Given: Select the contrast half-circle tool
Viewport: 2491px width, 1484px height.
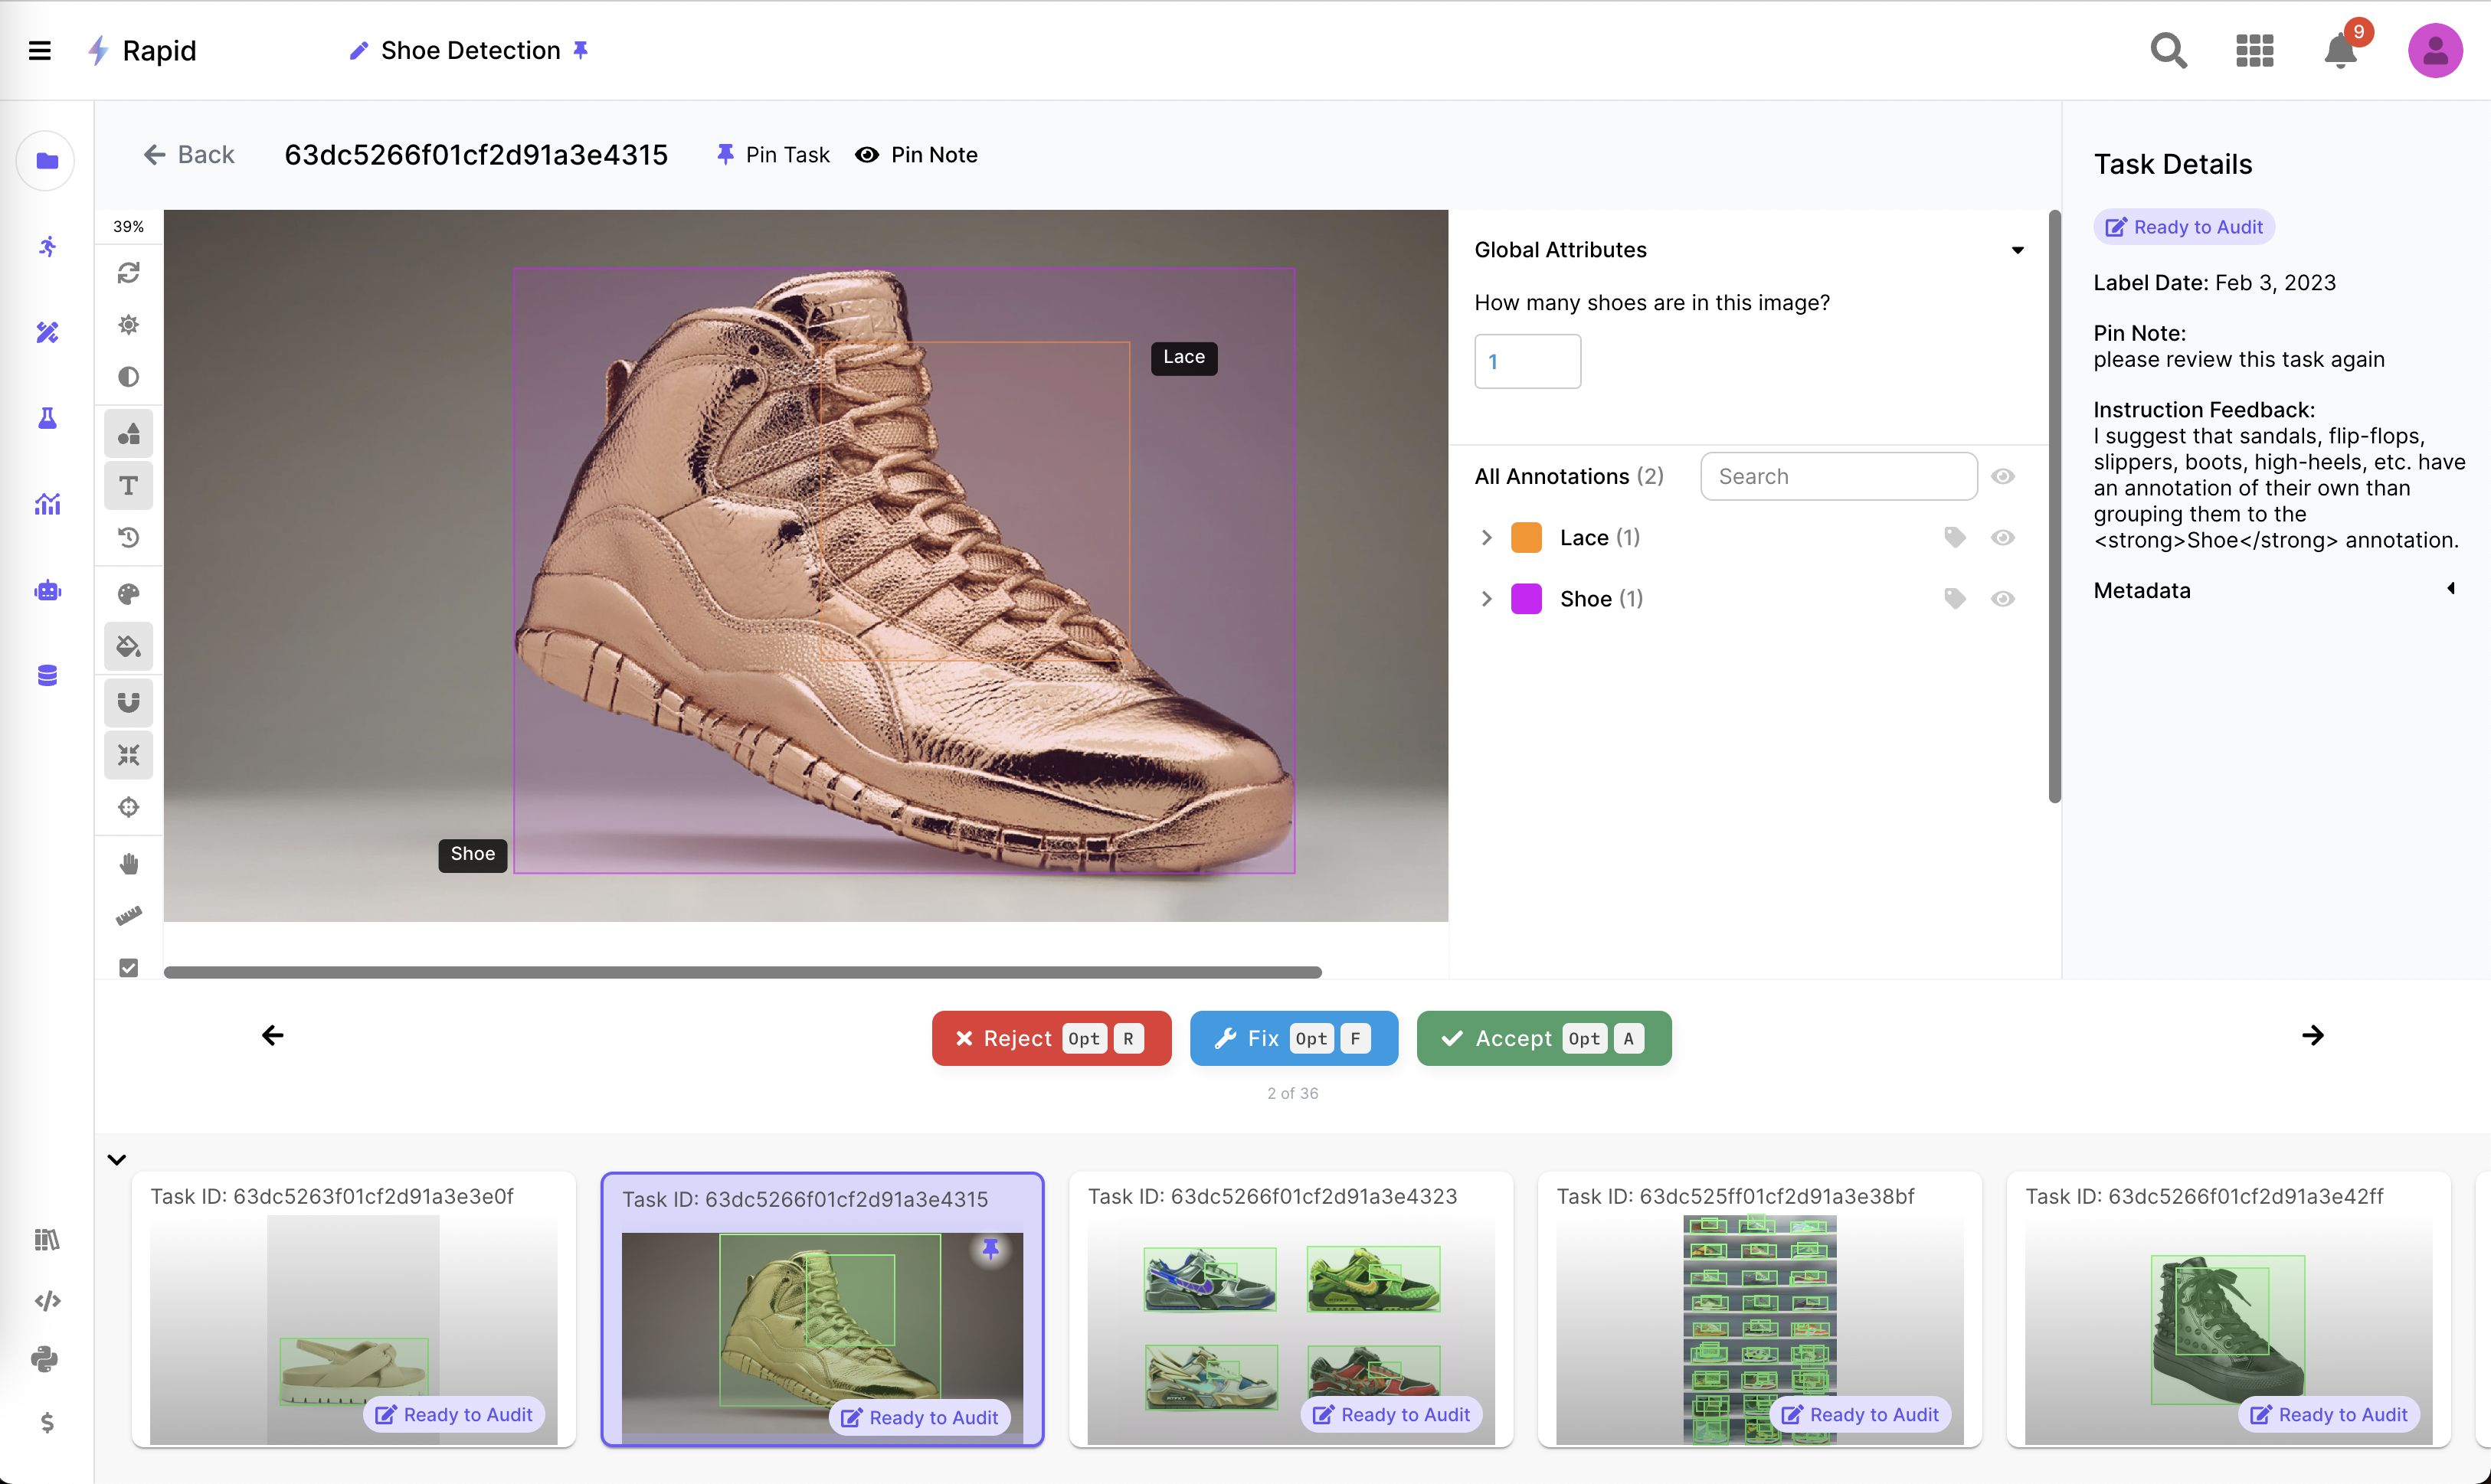Looking at the screenshot, I should point(128,377).
